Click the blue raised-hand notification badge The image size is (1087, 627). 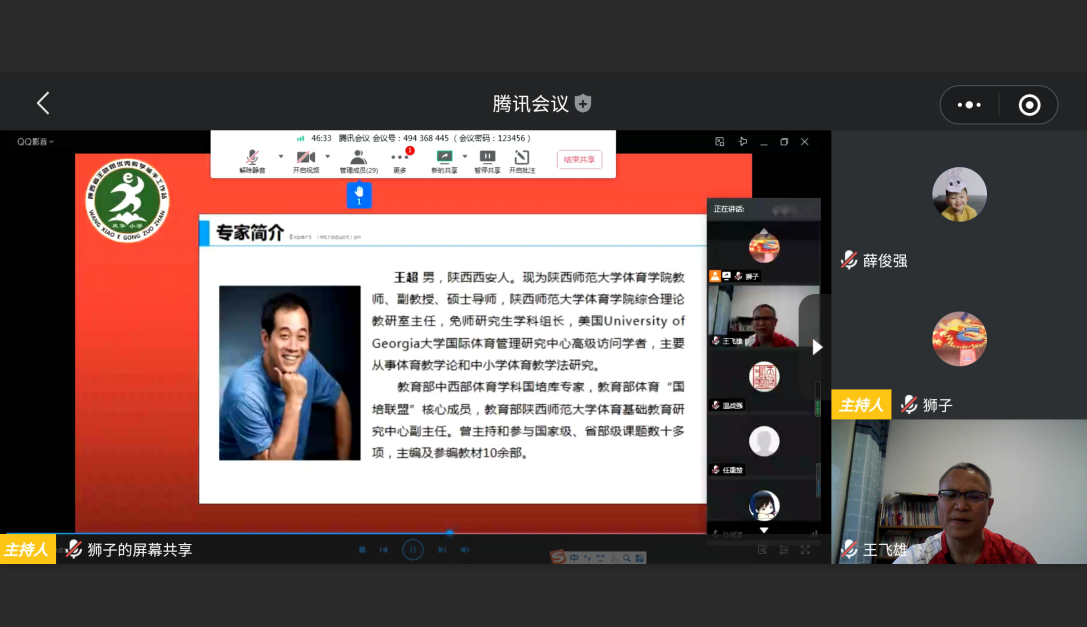click(x=359, y=195)
